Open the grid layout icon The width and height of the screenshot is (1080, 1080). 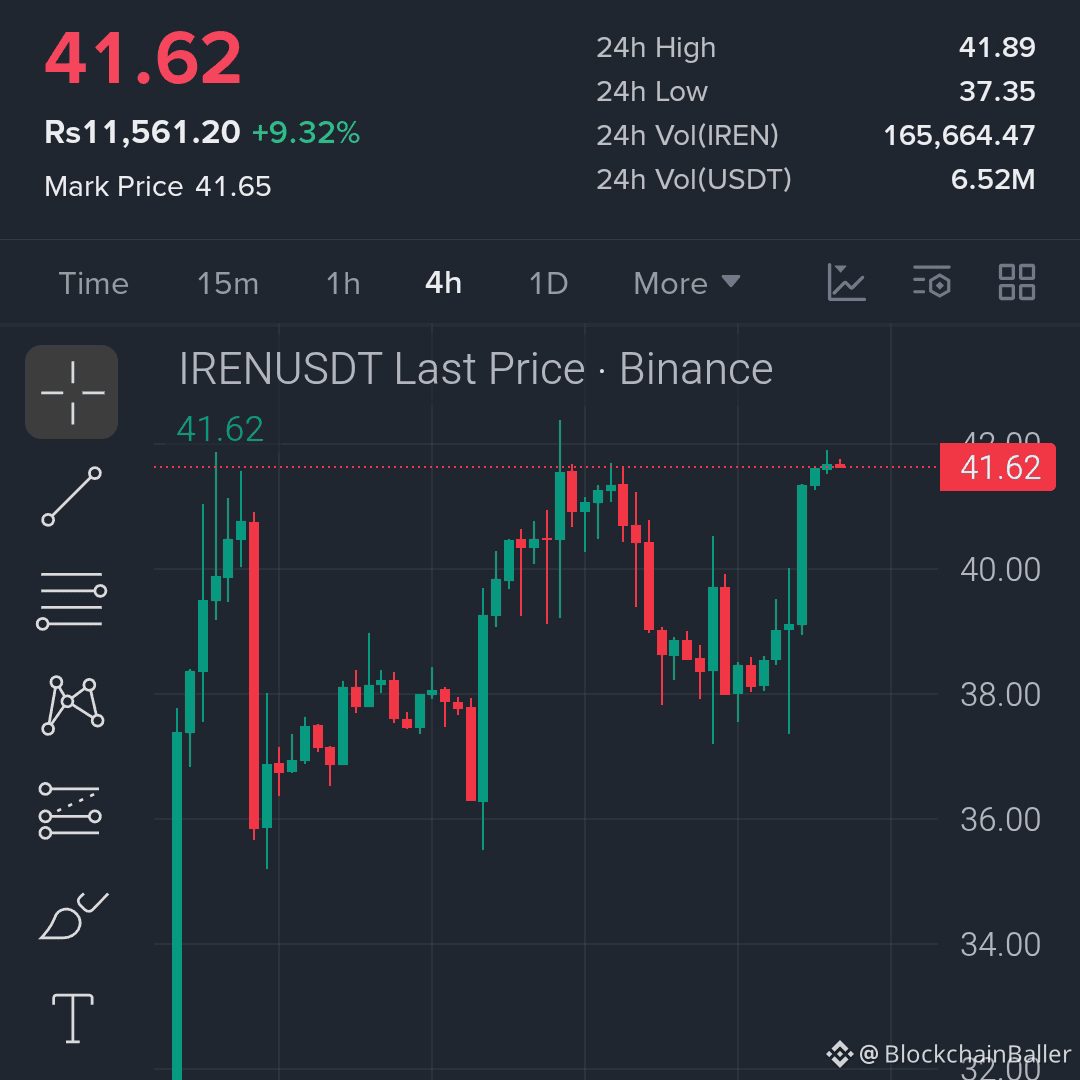click(x=1017, y=282)
